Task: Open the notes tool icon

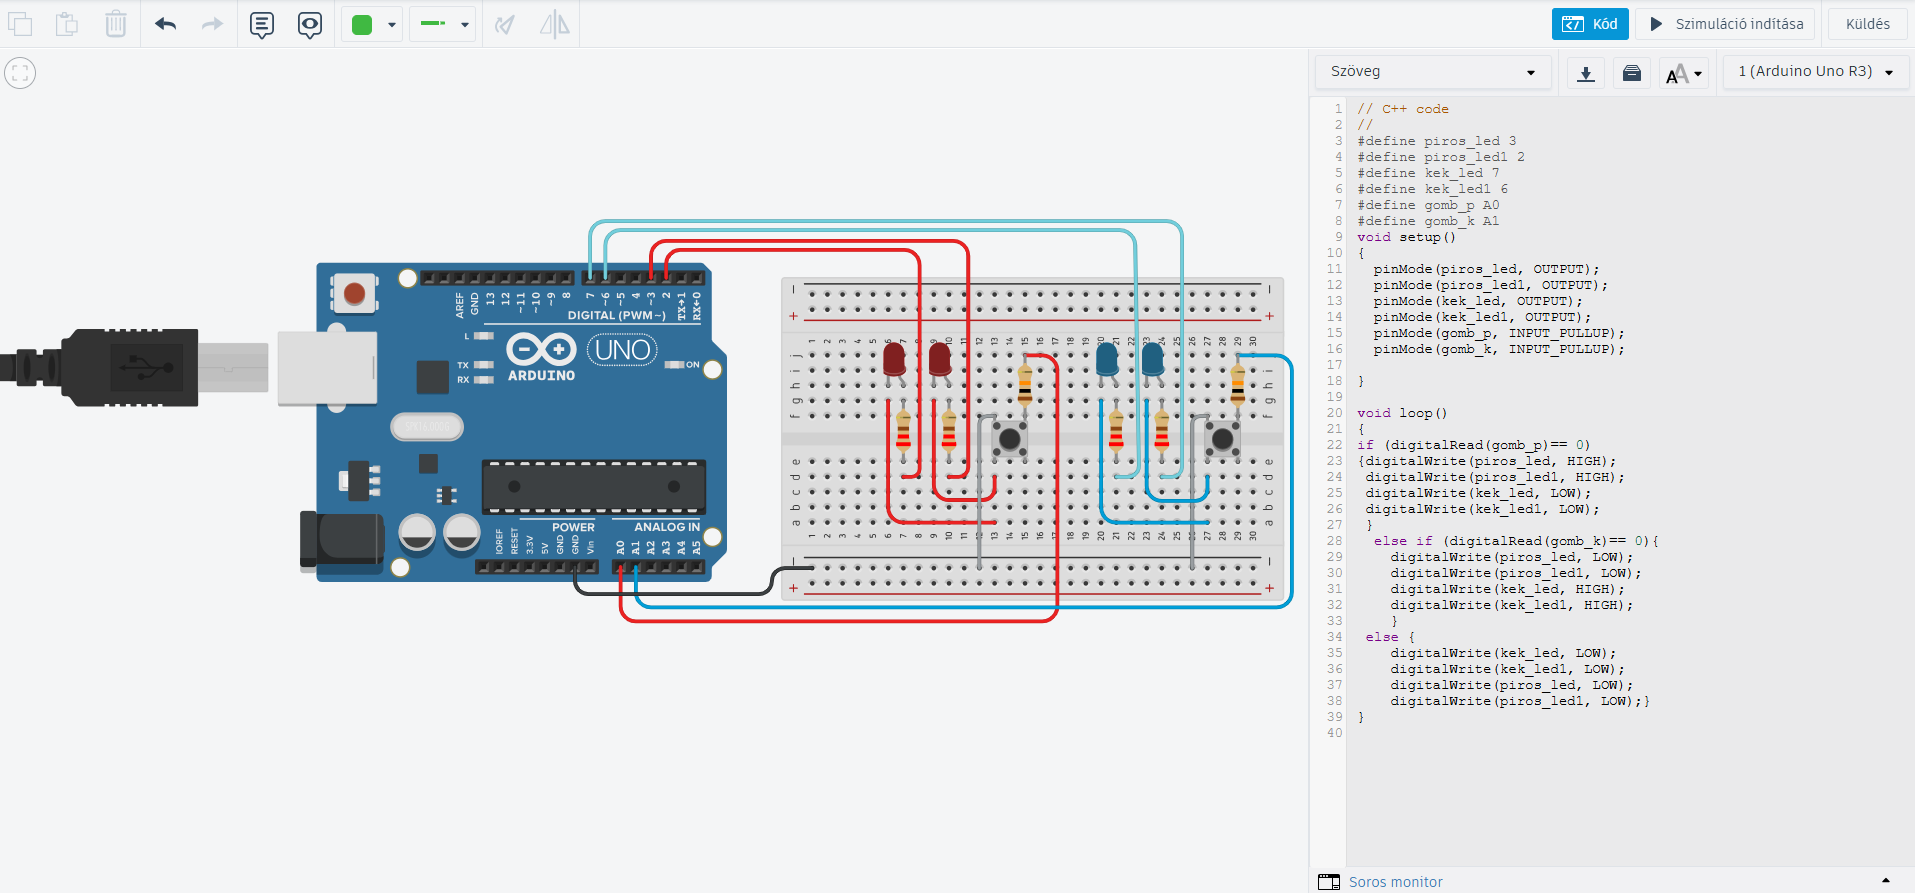Action: pyautogui.click(x=262, y=24)
